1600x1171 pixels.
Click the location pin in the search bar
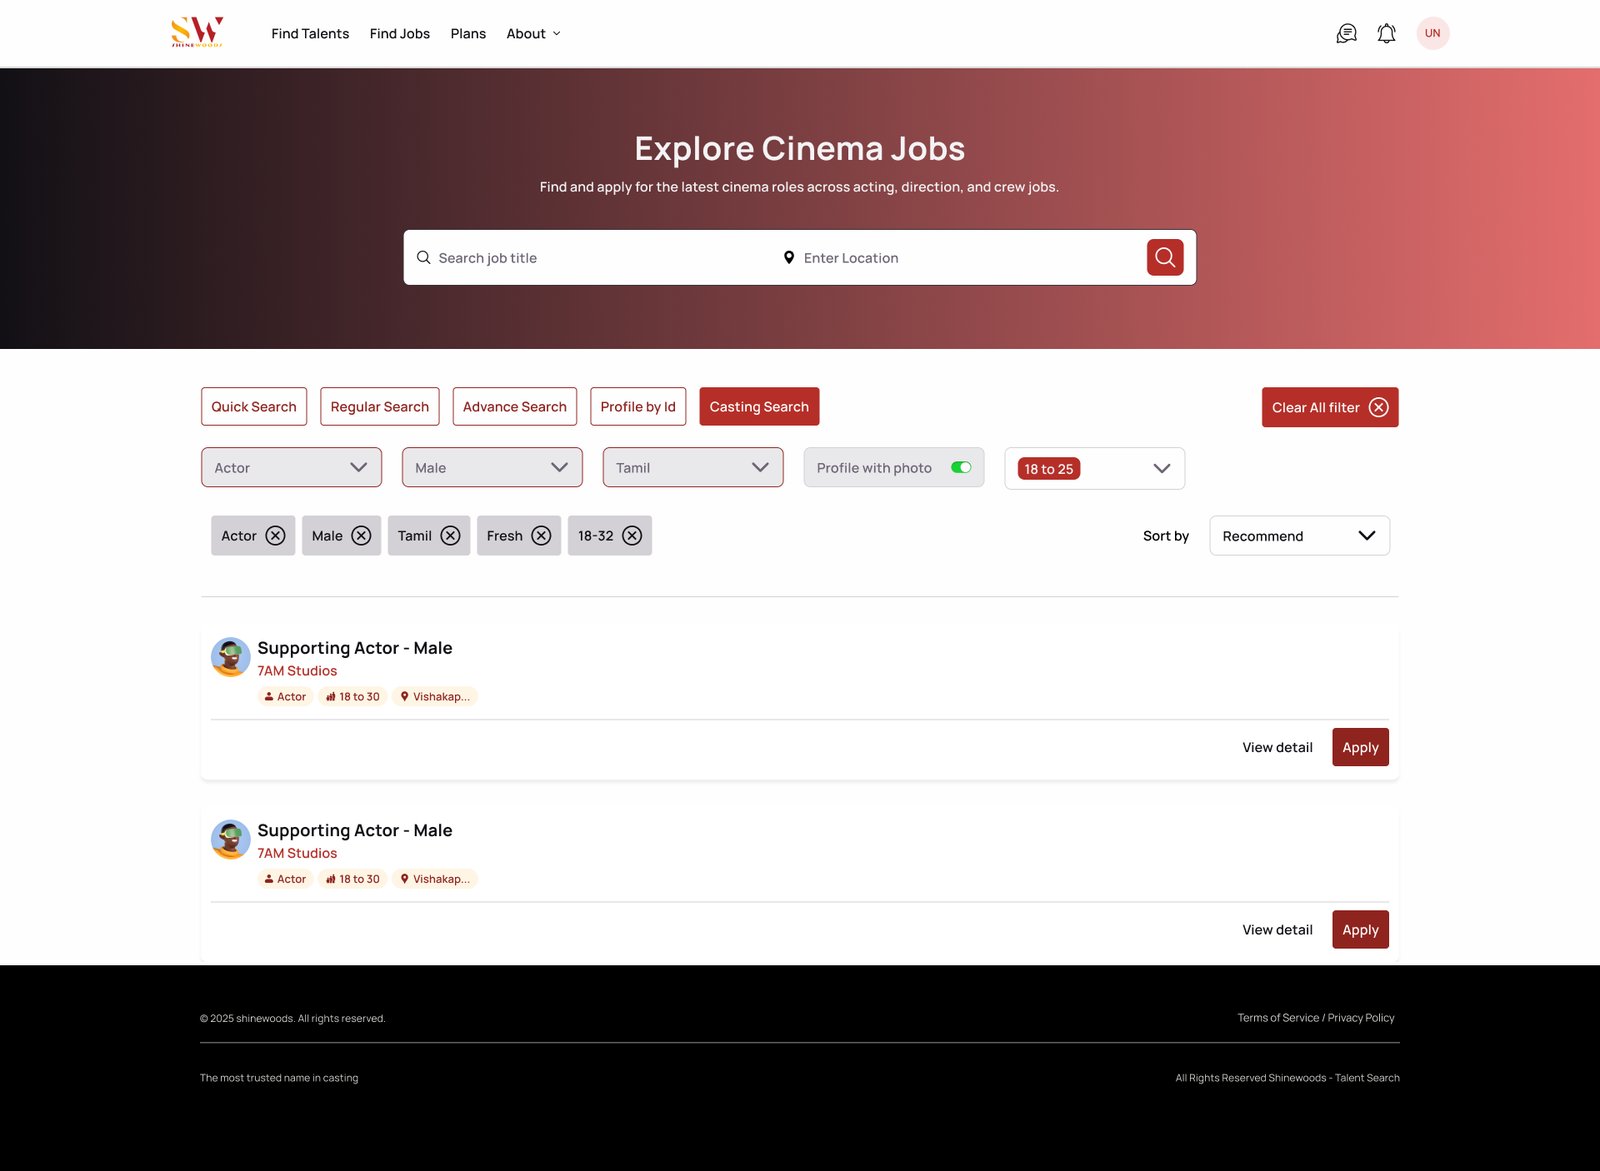click(789, 258)
